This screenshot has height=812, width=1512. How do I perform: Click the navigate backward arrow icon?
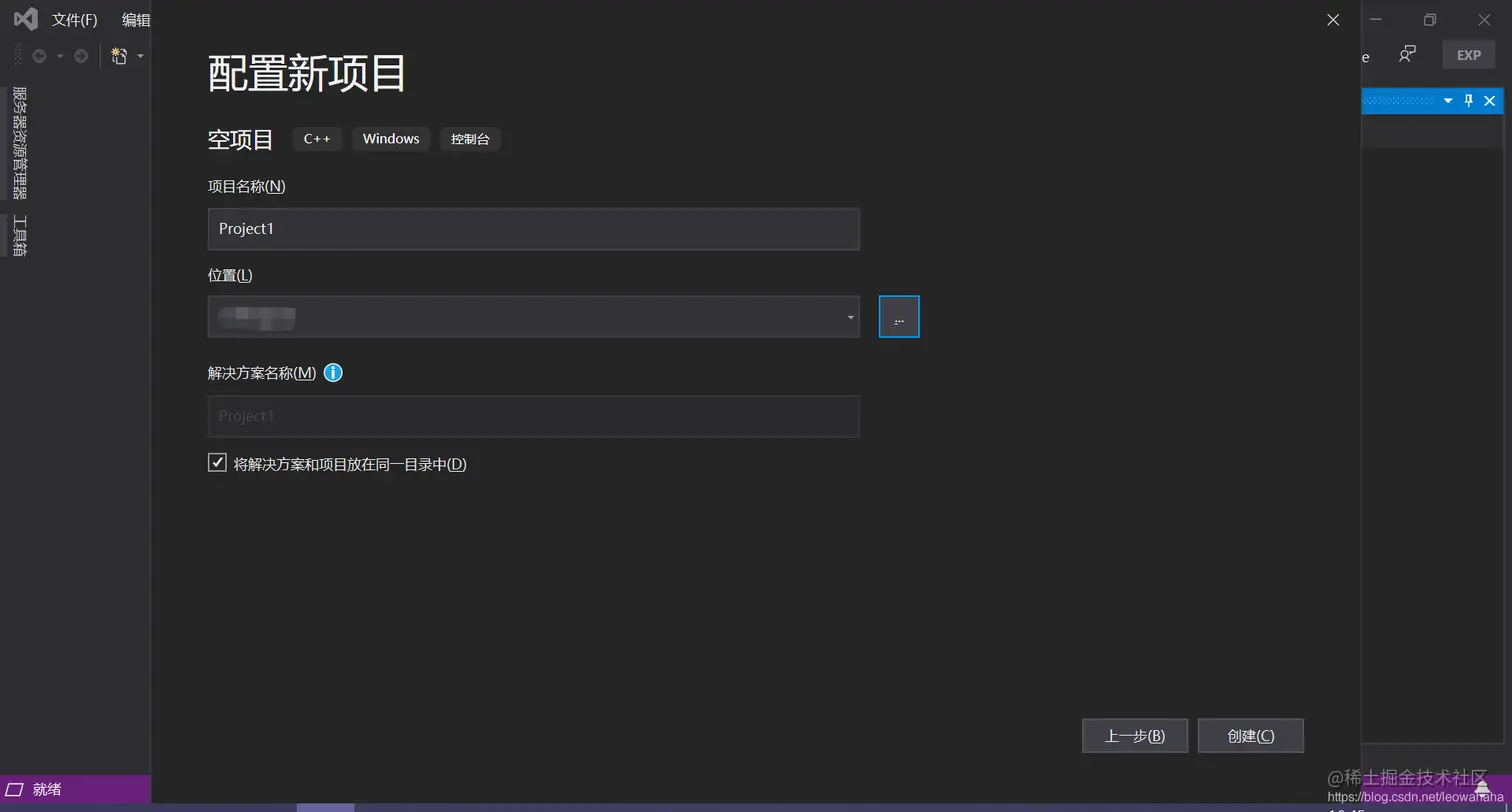click(40, 56)
